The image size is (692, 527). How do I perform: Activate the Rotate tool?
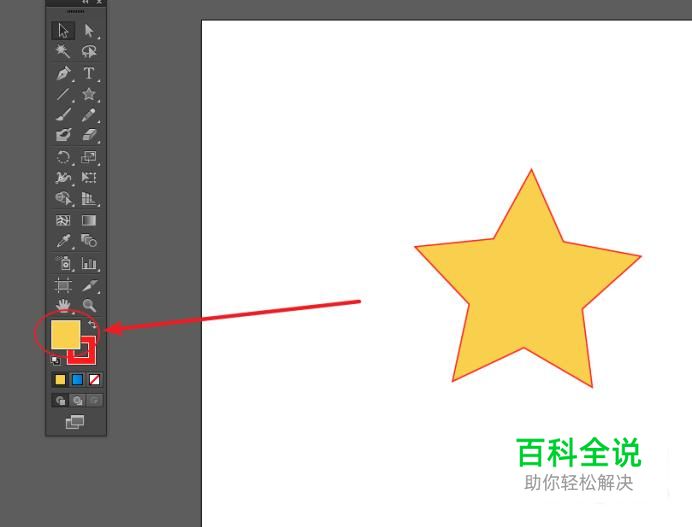64,157
